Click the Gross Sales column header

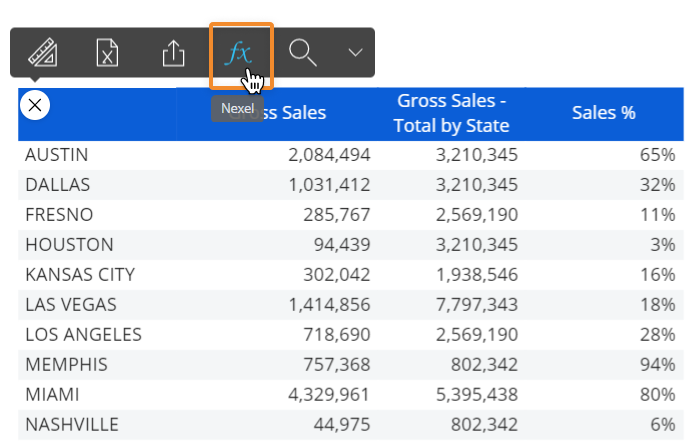click(x=292, y=113)
